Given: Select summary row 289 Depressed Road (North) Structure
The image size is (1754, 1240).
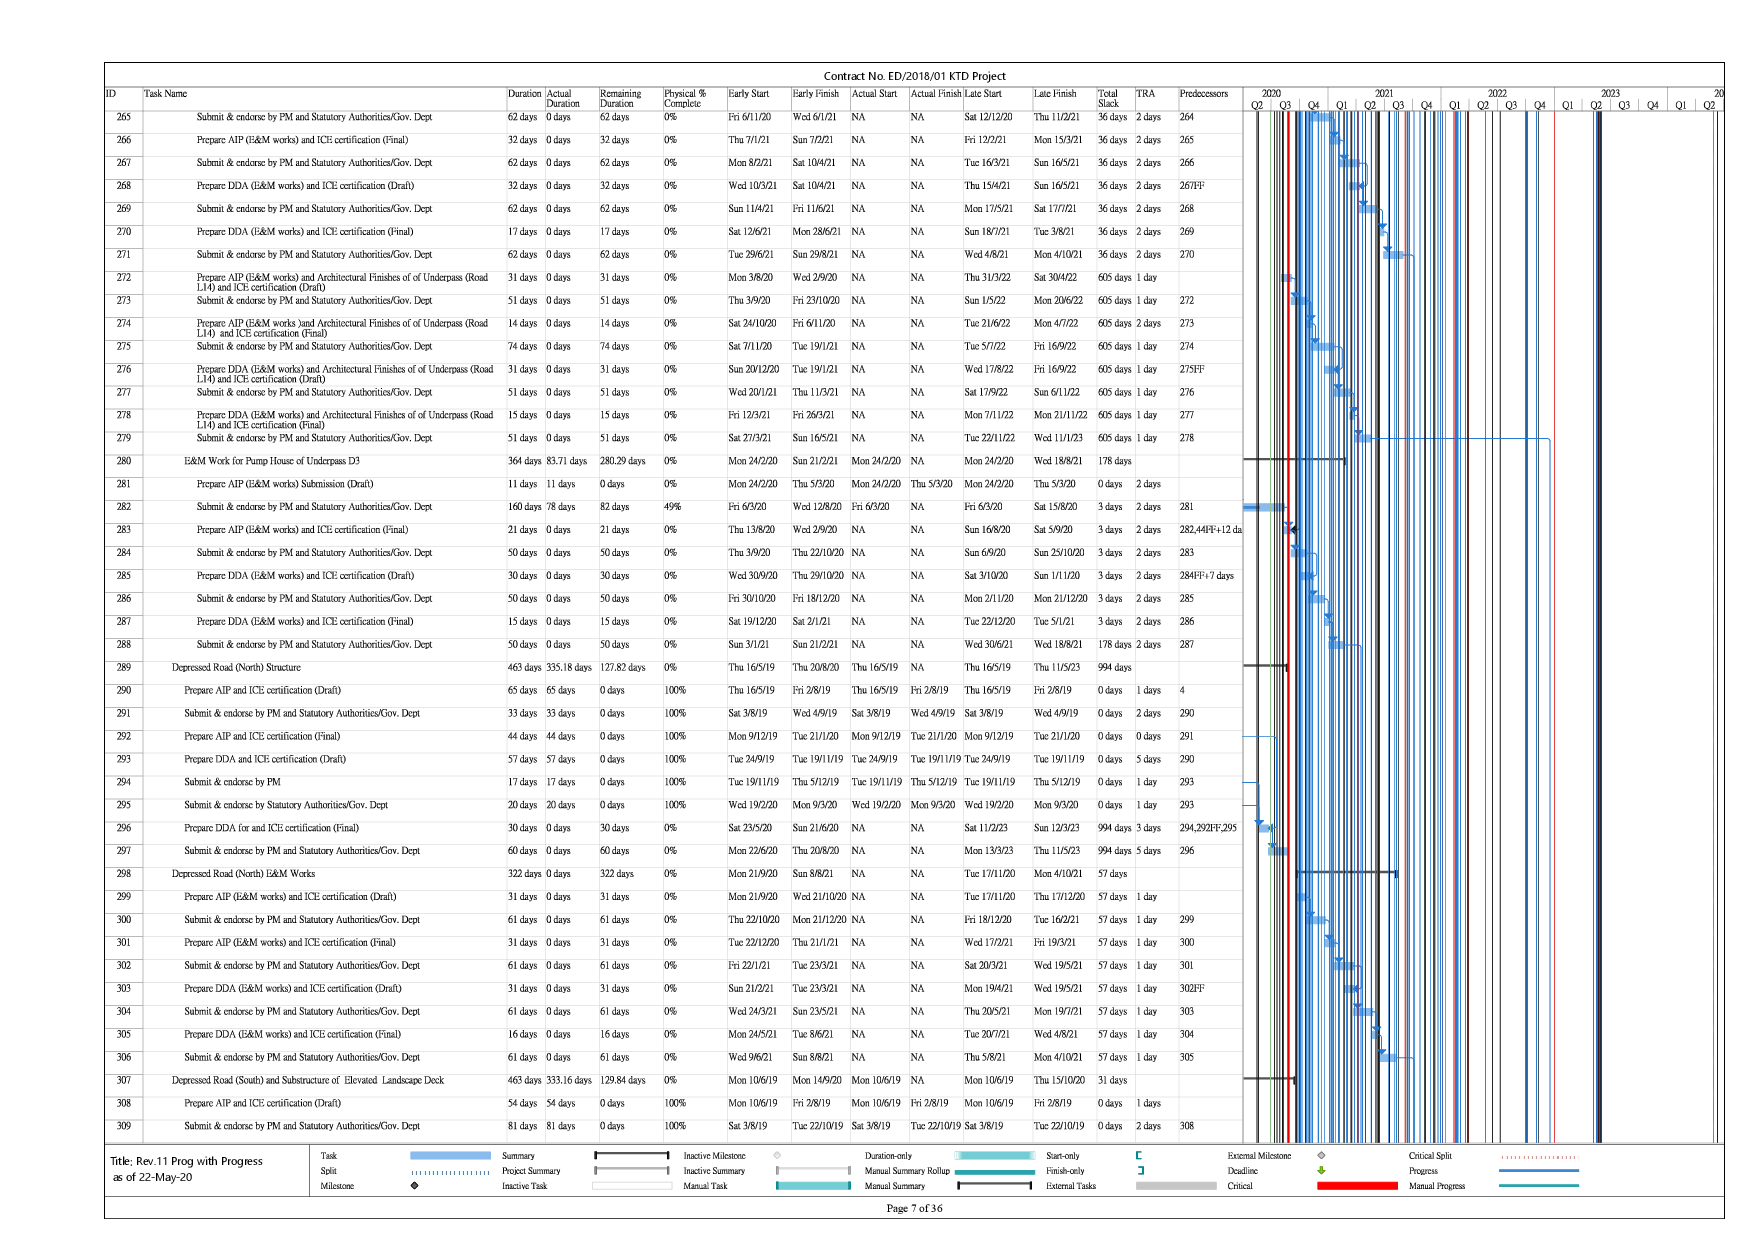Looking at the screenshot, I should (x=236, y=668).
